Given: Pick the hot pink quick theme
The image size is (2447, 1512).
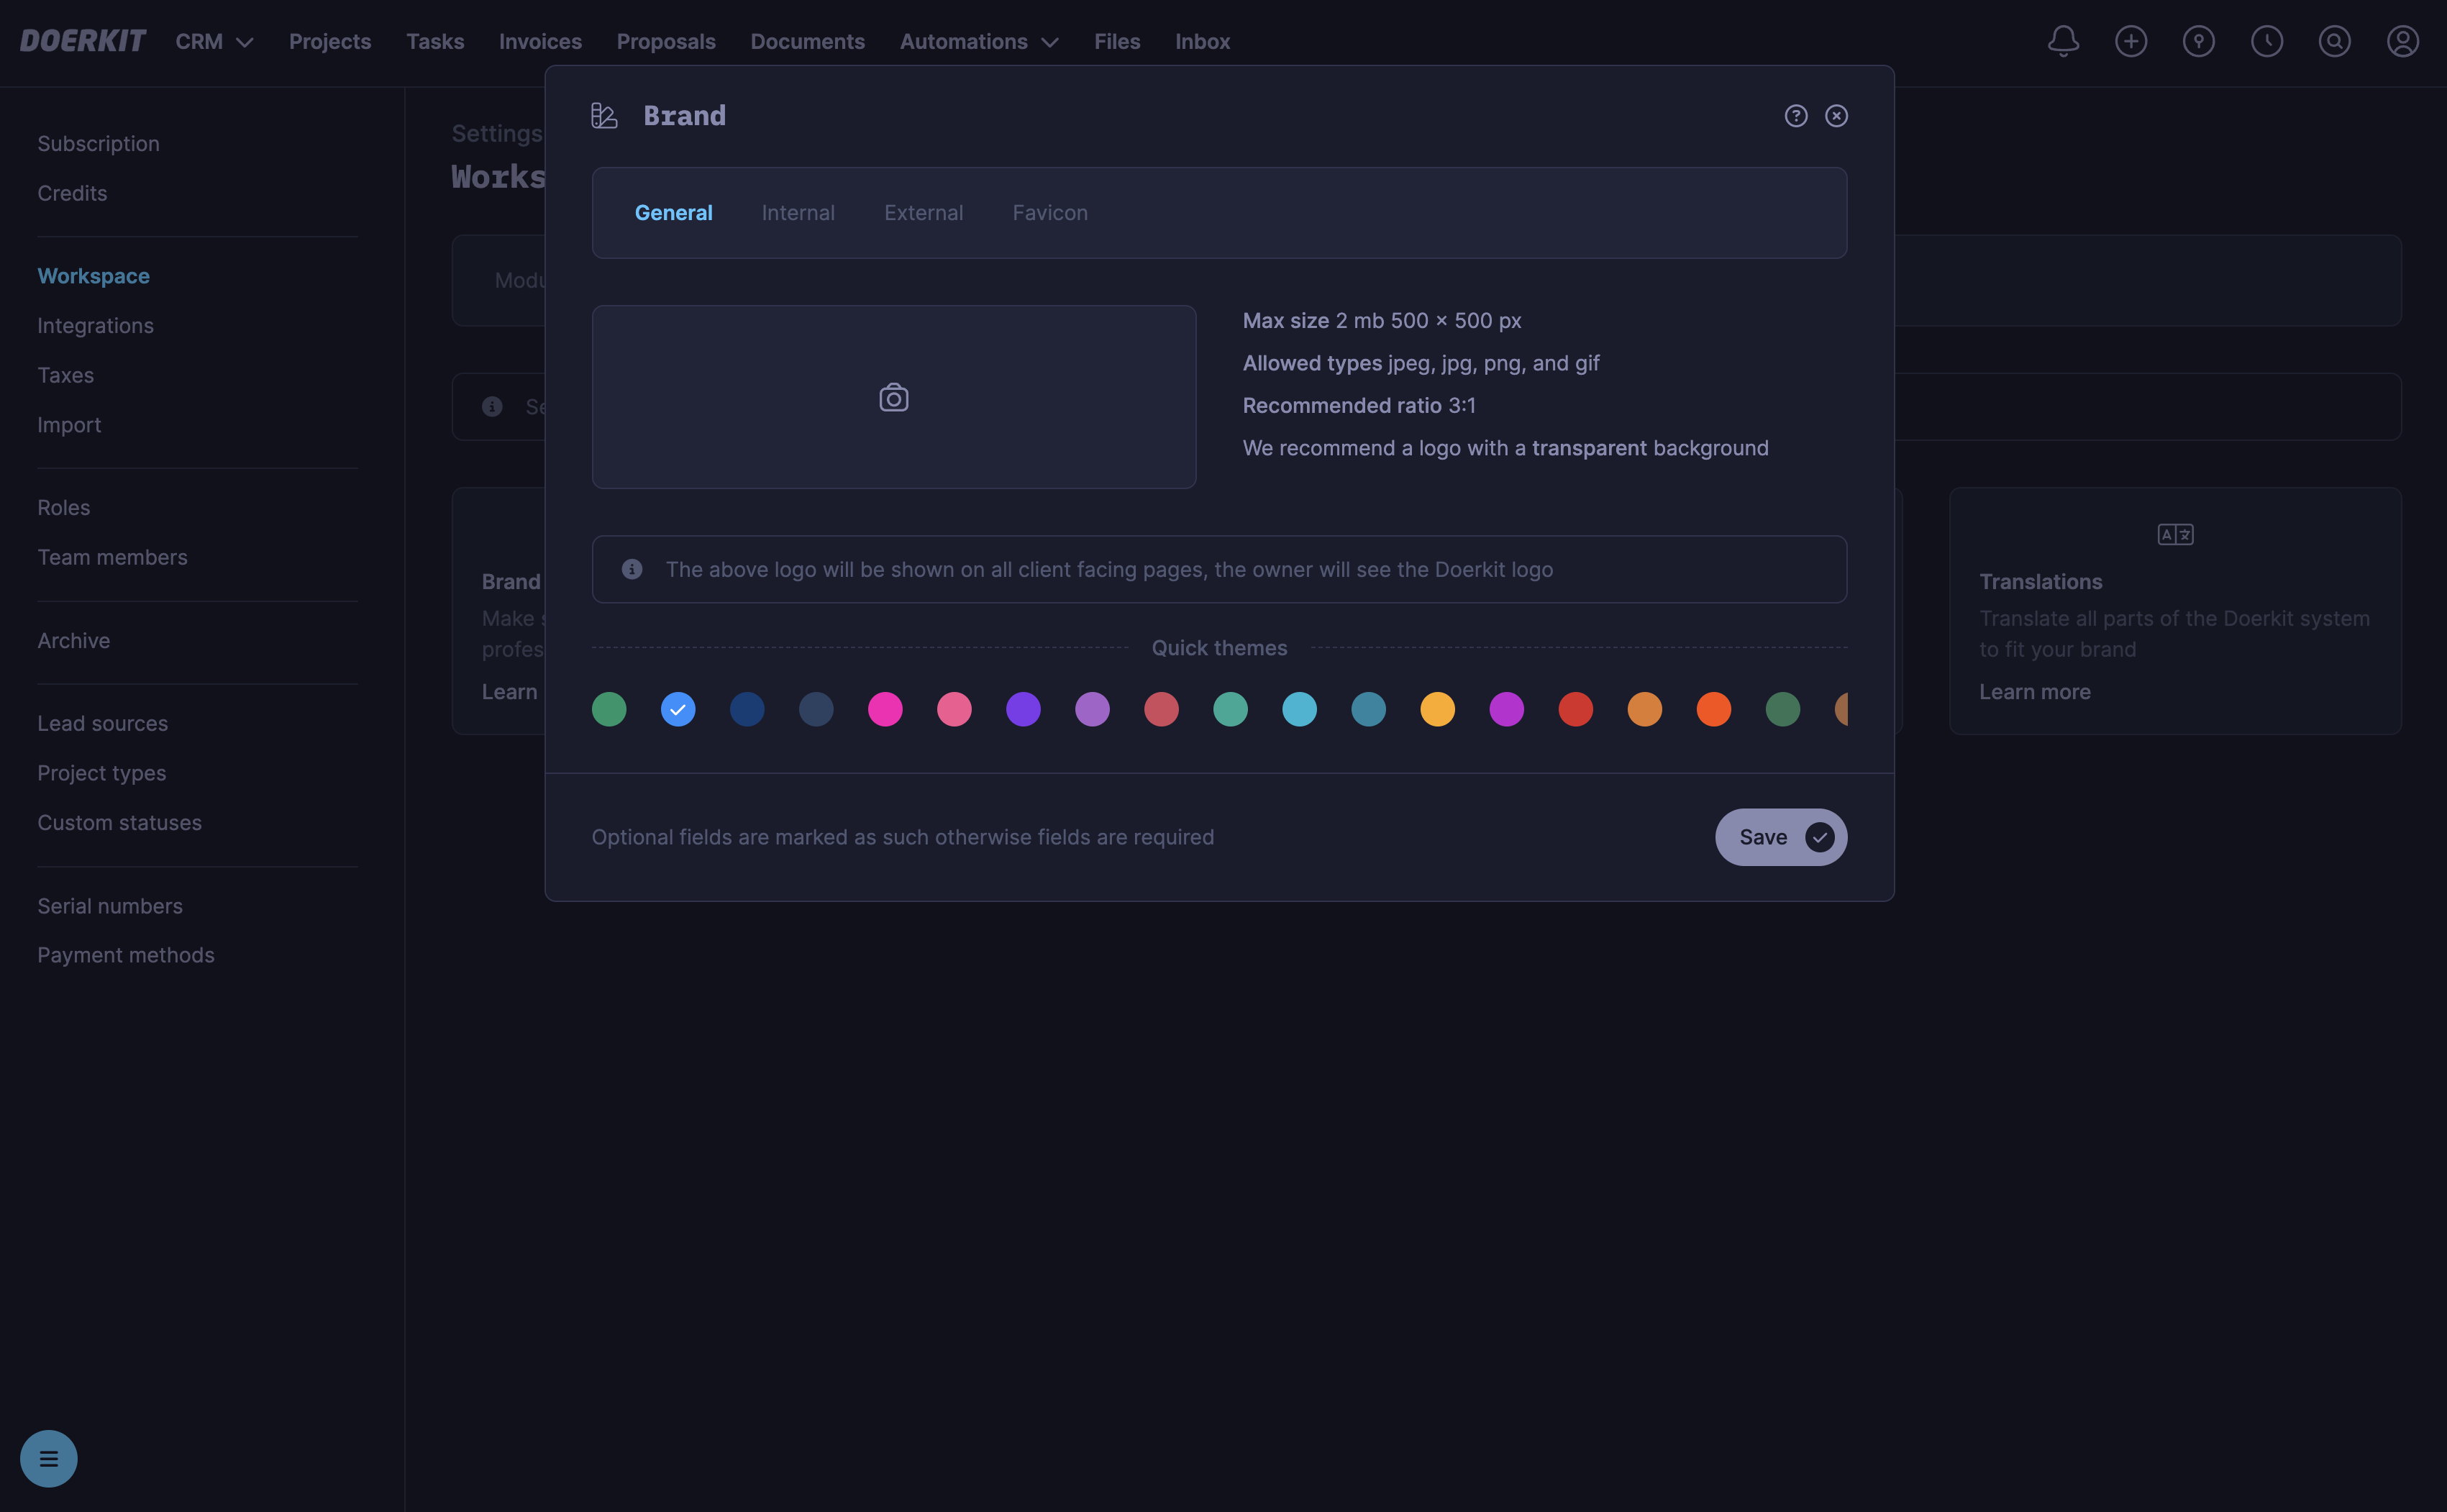Looking at the screenshot, I should coord(885,709).
